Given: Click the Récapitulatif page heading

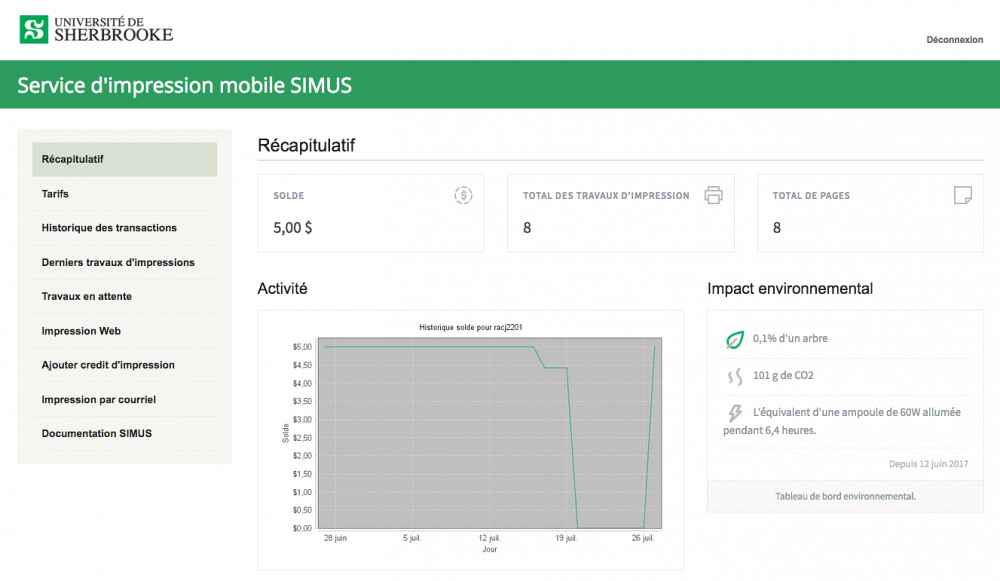Looking at the screenshot, I should click(x=306, y=145).
